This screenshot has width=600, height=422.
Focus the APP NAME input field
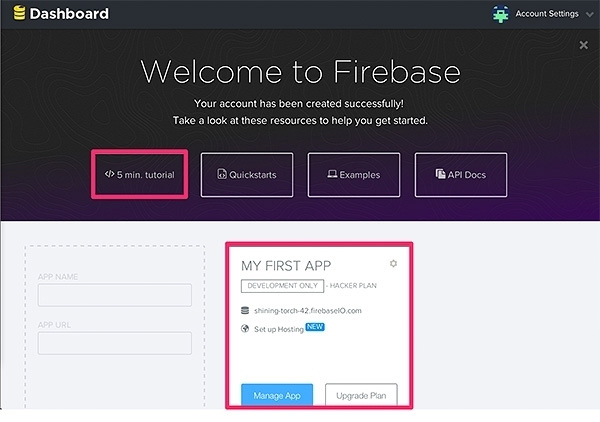[115, 295]
